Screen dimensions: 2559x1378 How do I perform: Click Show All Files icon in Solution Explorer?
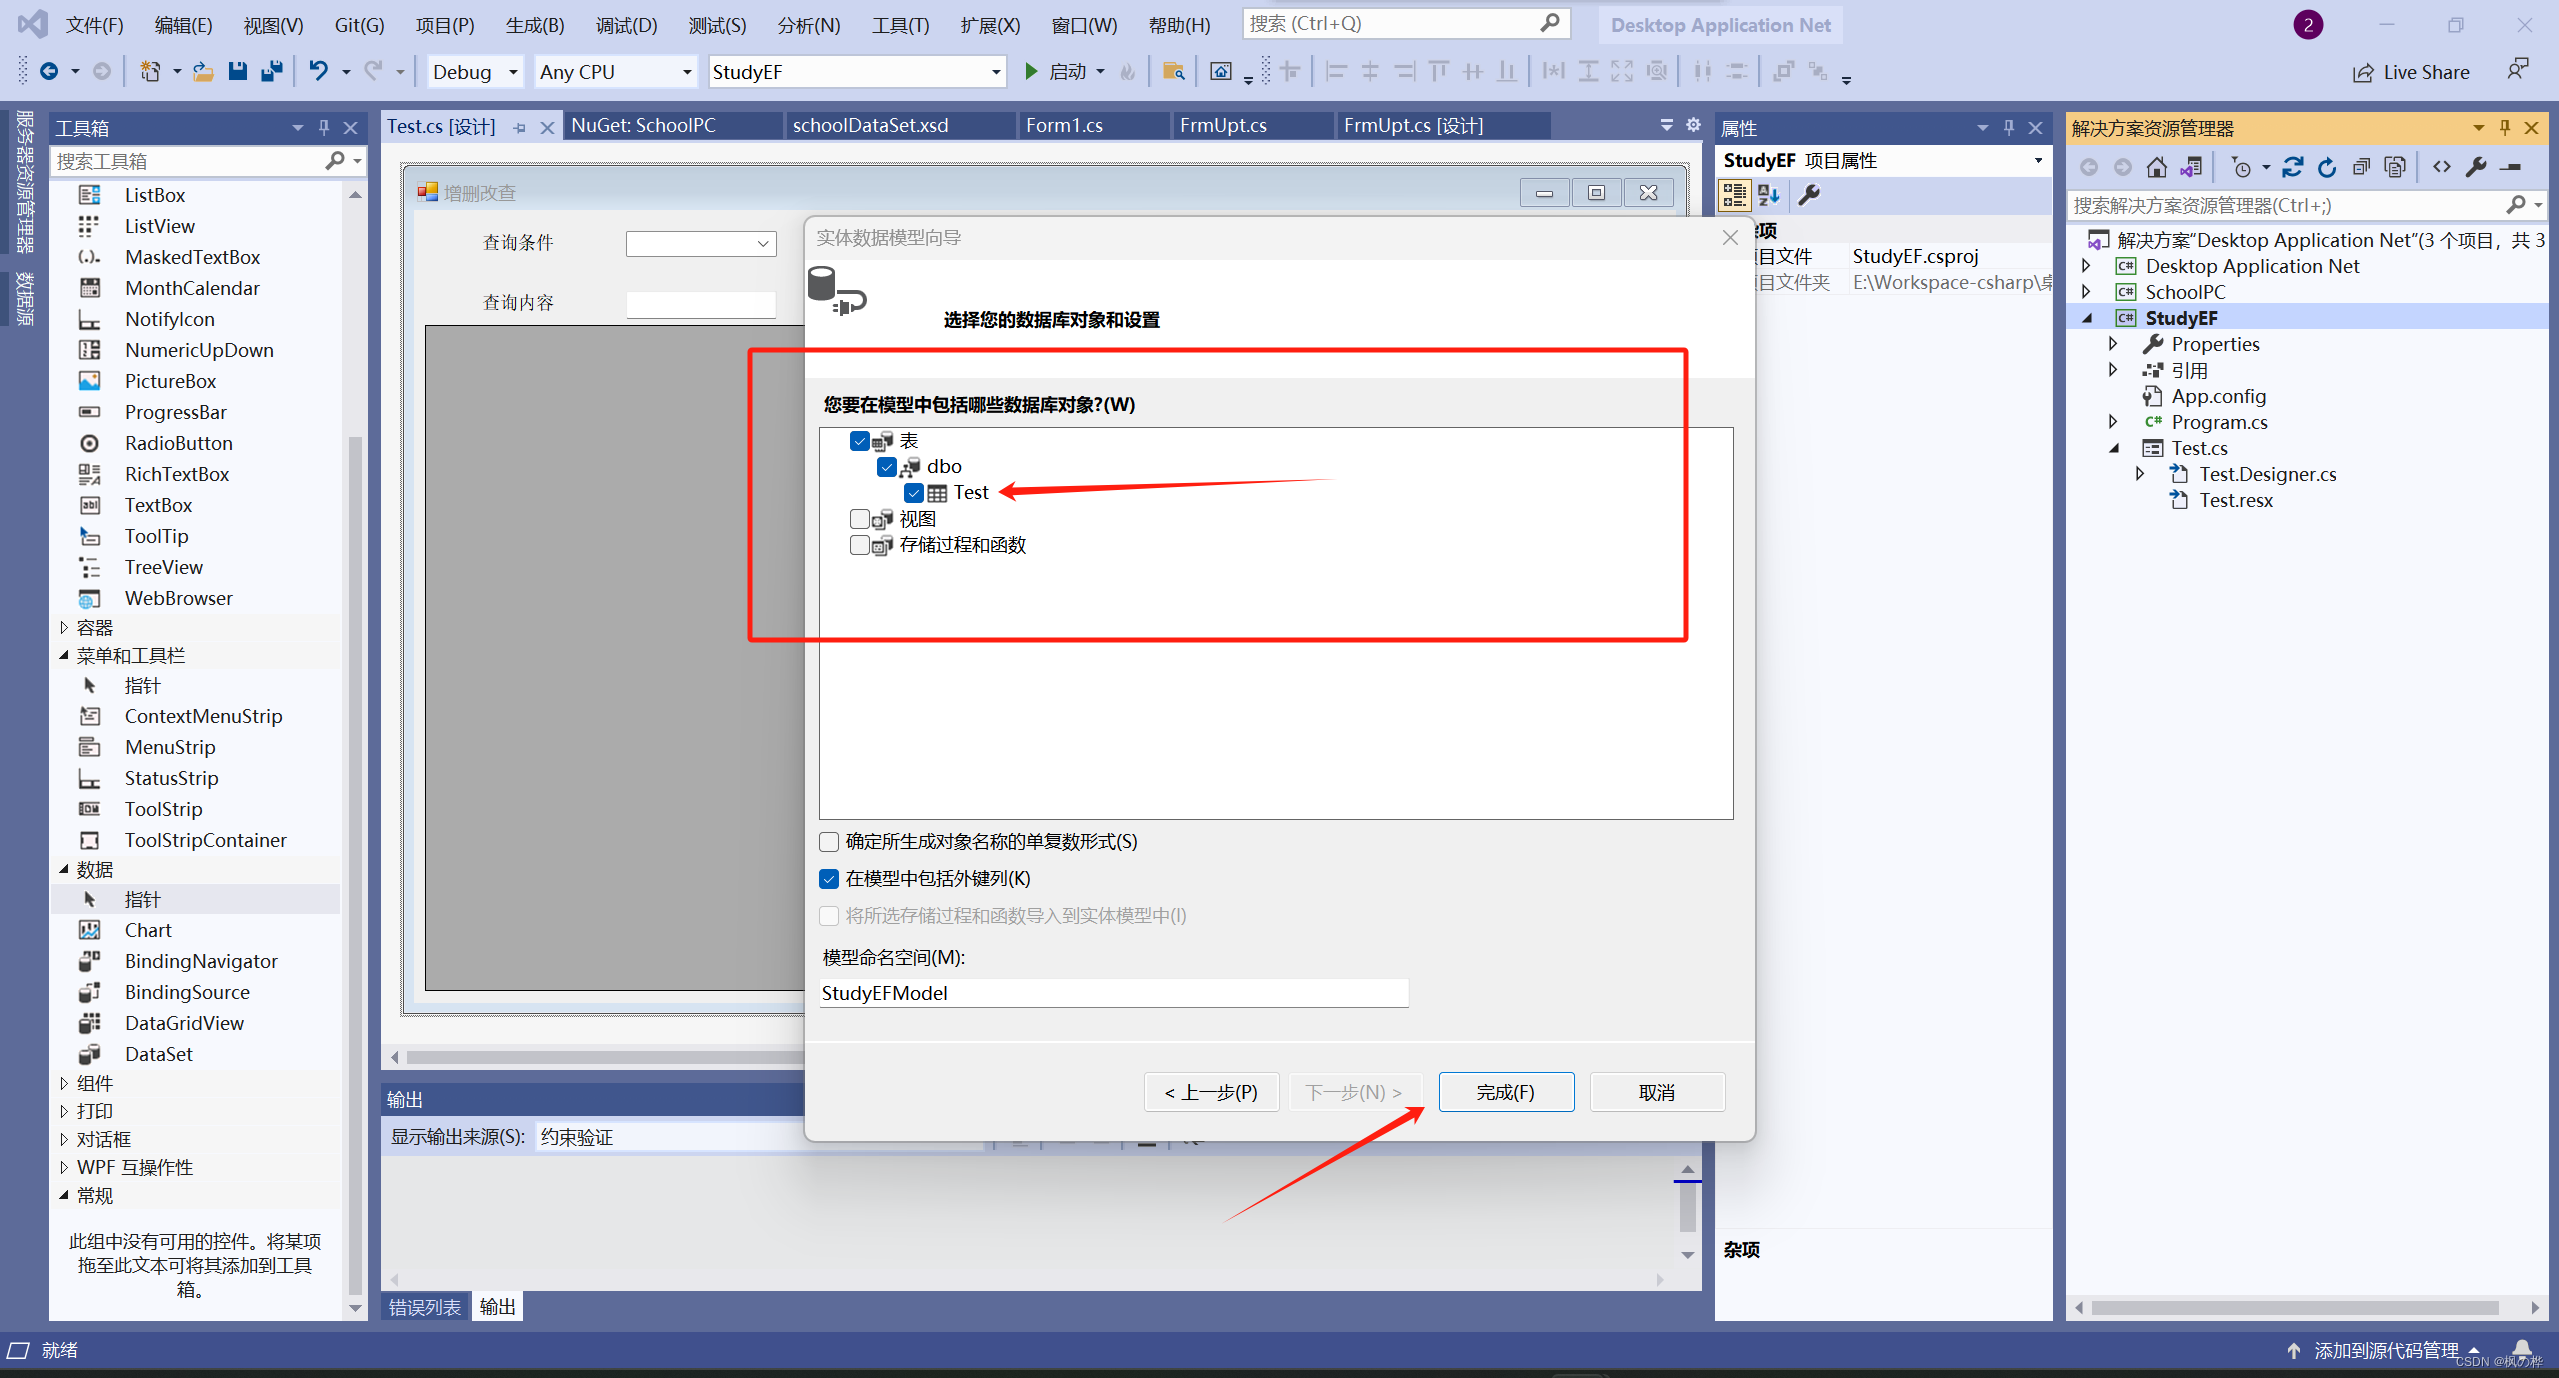(x=2395, y=167)
